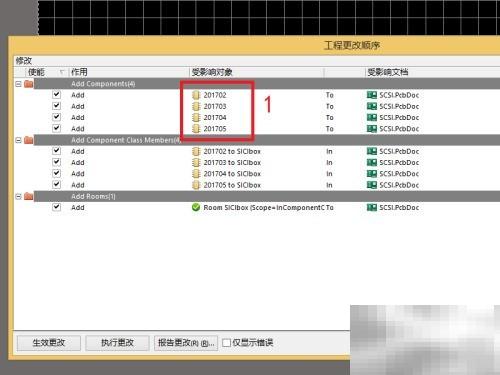
Task: Click the component icon beside 201702
Action: (196, 95)
